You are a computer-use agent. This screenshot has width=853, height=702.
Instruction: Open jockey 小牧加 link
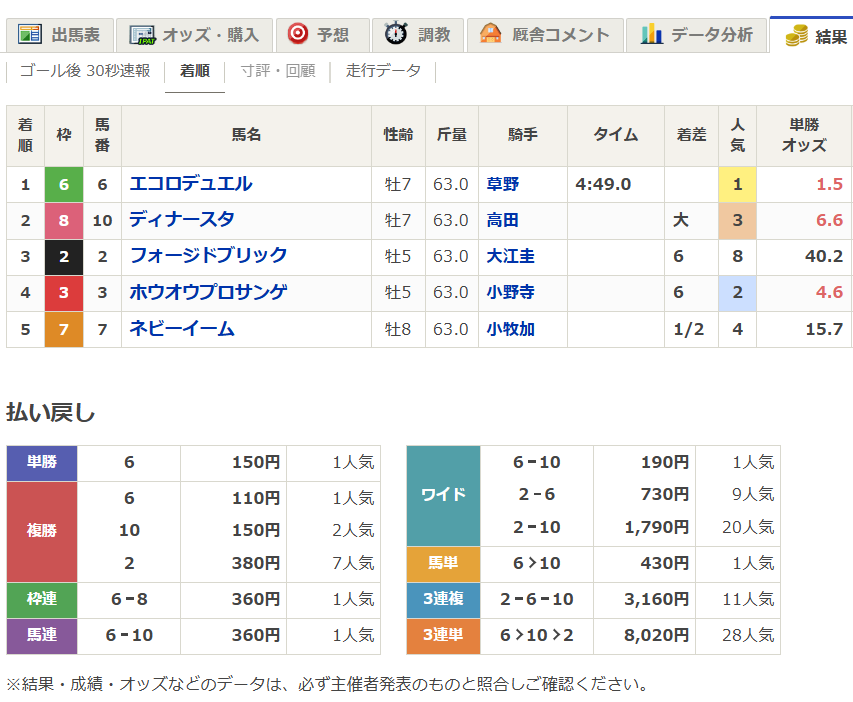[x=510, y=329]
